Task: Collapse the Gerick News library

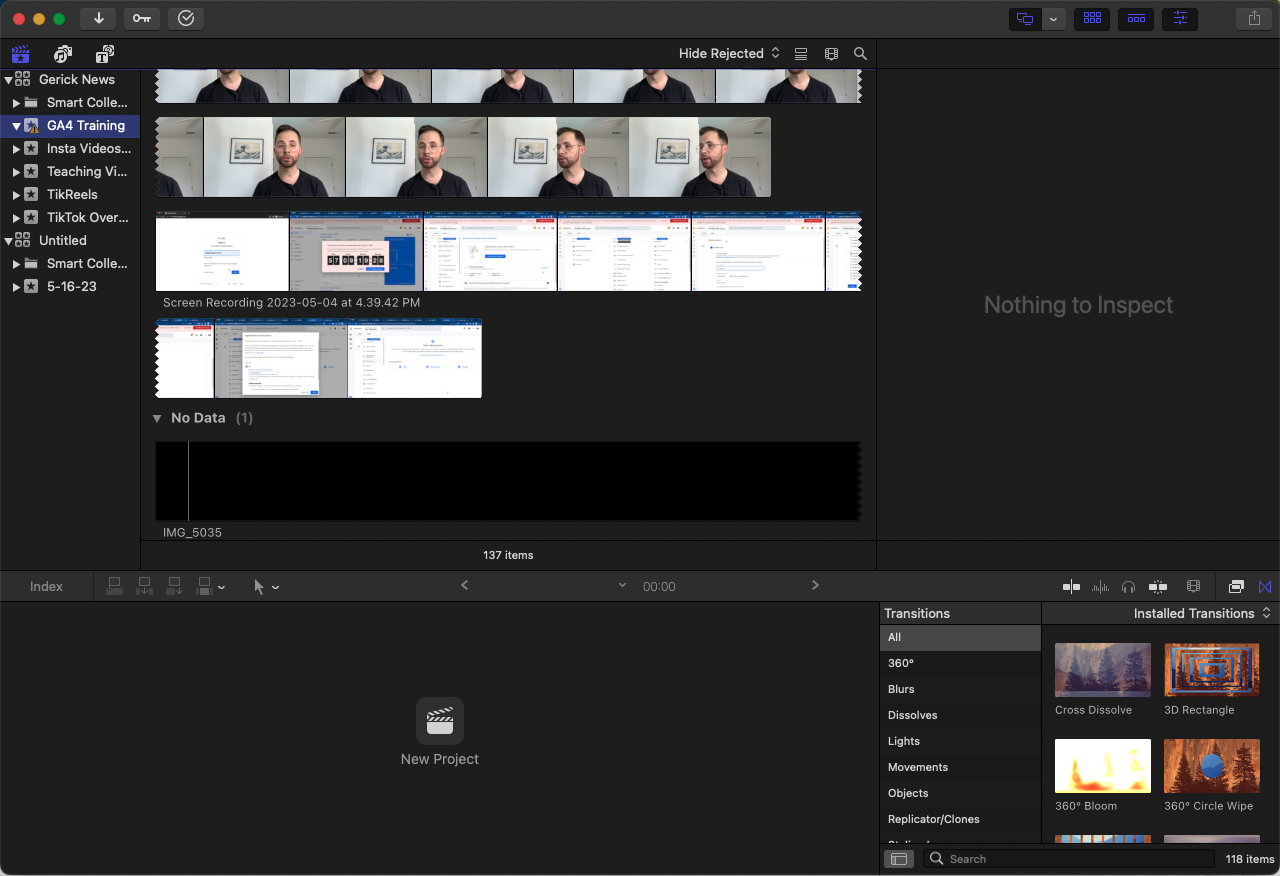Action: tap(8, 80)
